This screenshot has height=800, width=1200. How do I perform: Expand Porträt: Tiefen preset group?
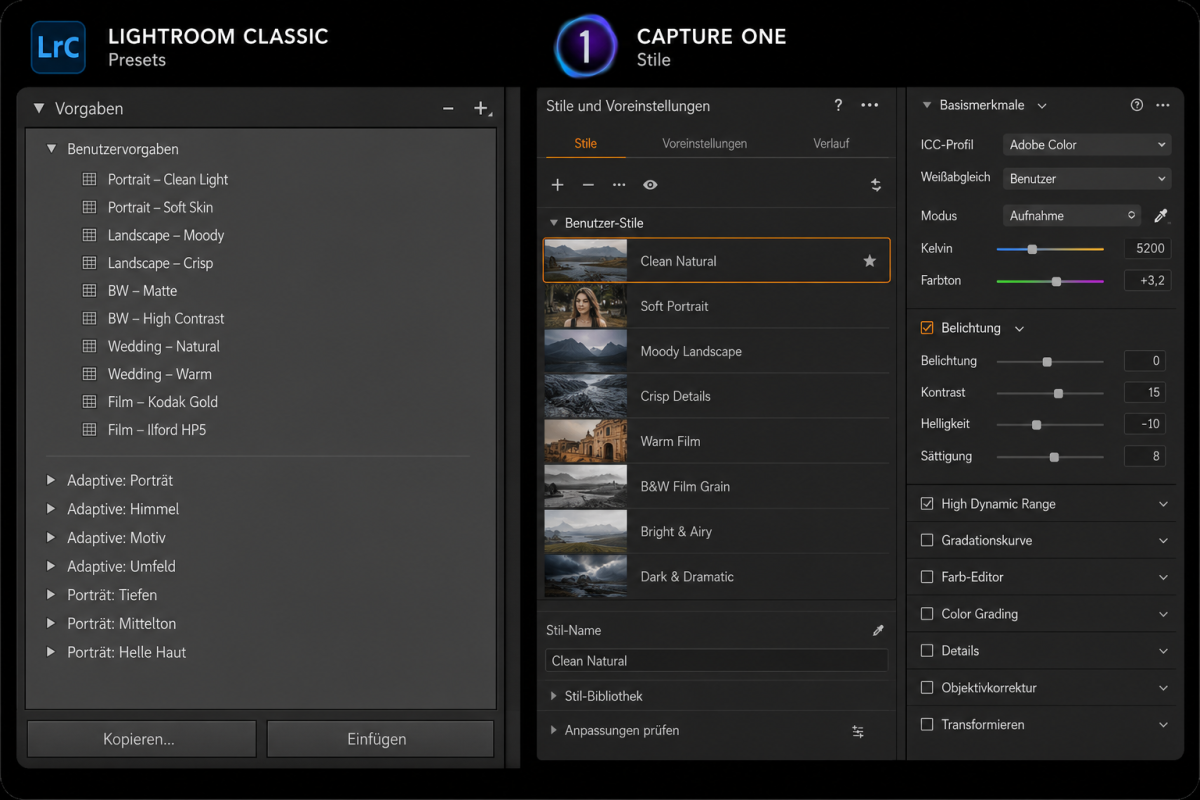[x=51, y=595]
